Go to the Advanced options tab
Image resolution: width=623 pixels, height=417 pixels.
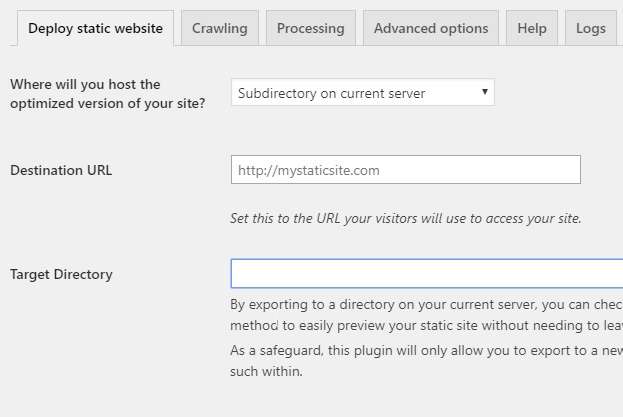pyautogui.click(x=430, y=28)
